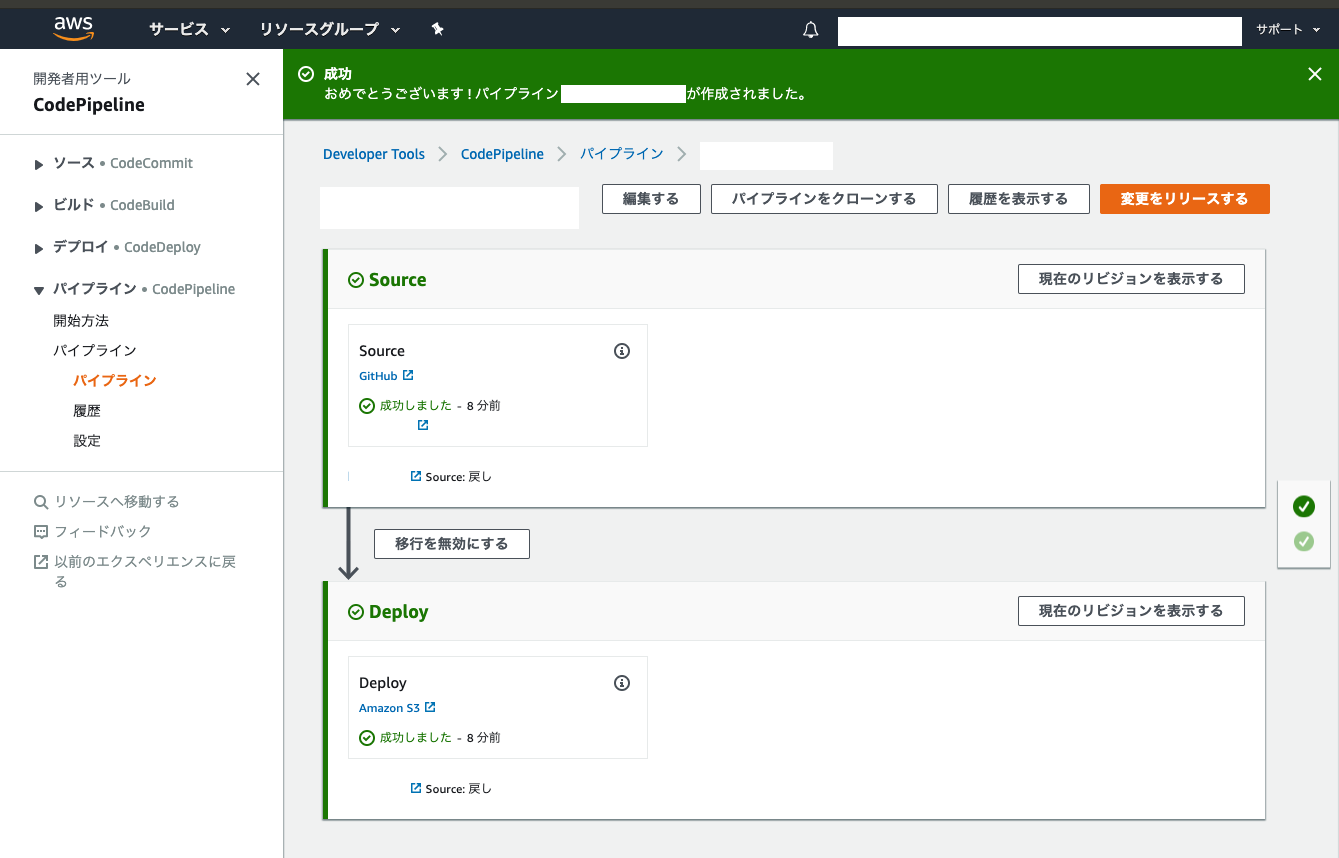Click the 履歴を表示する button

tap(1018, 199)
